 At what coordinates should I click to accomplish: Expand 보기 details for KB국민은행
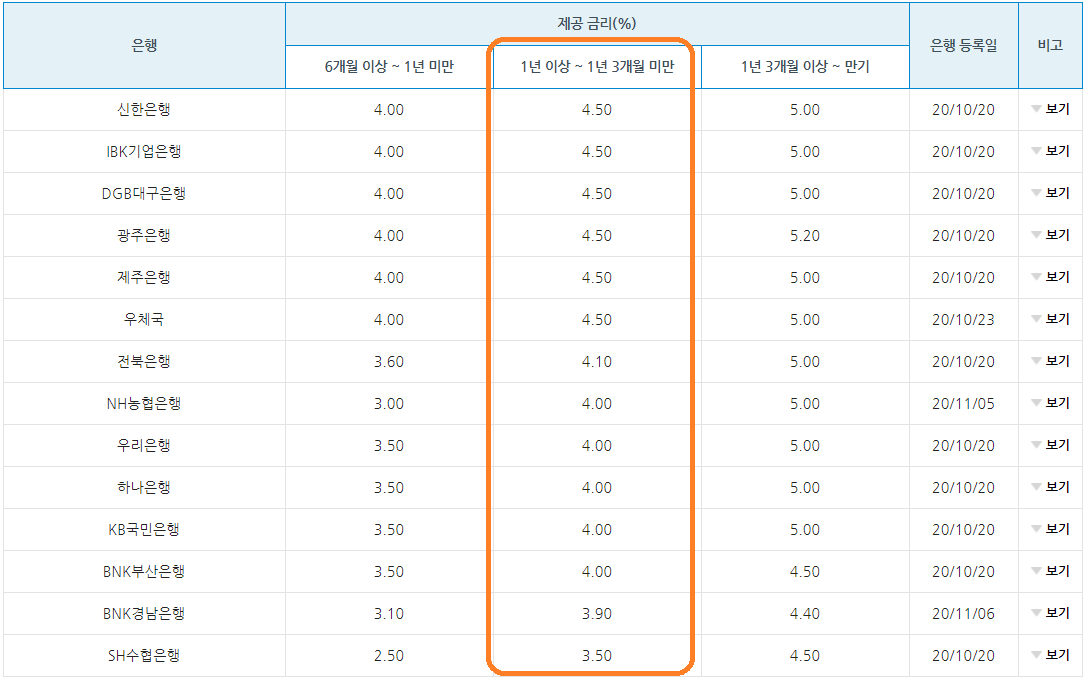coord(1051,530)
